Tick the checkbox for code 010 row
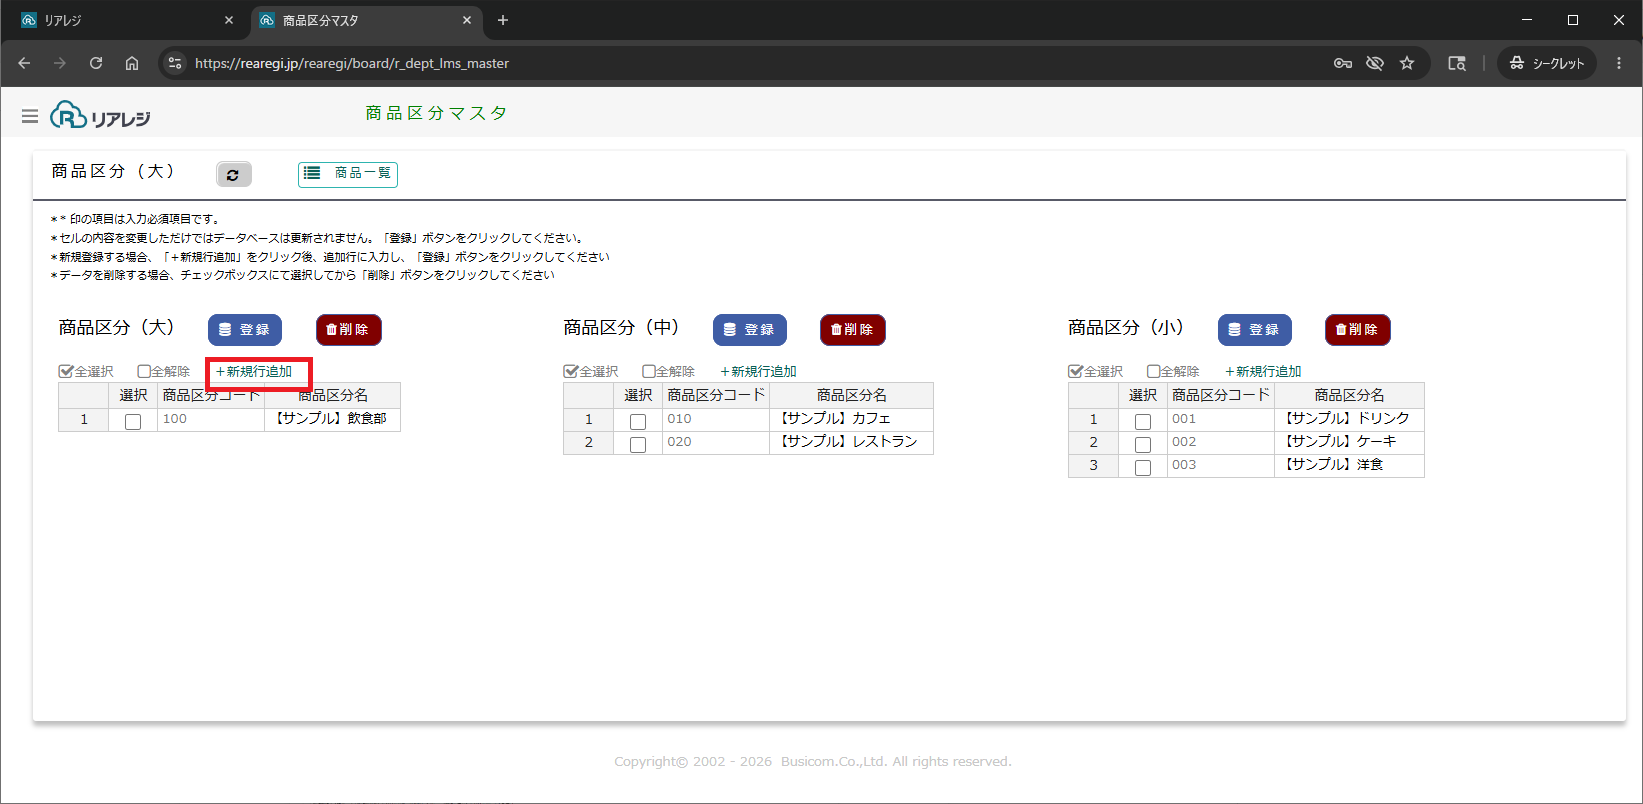The image size is (1643, 804). click(638, 422)
